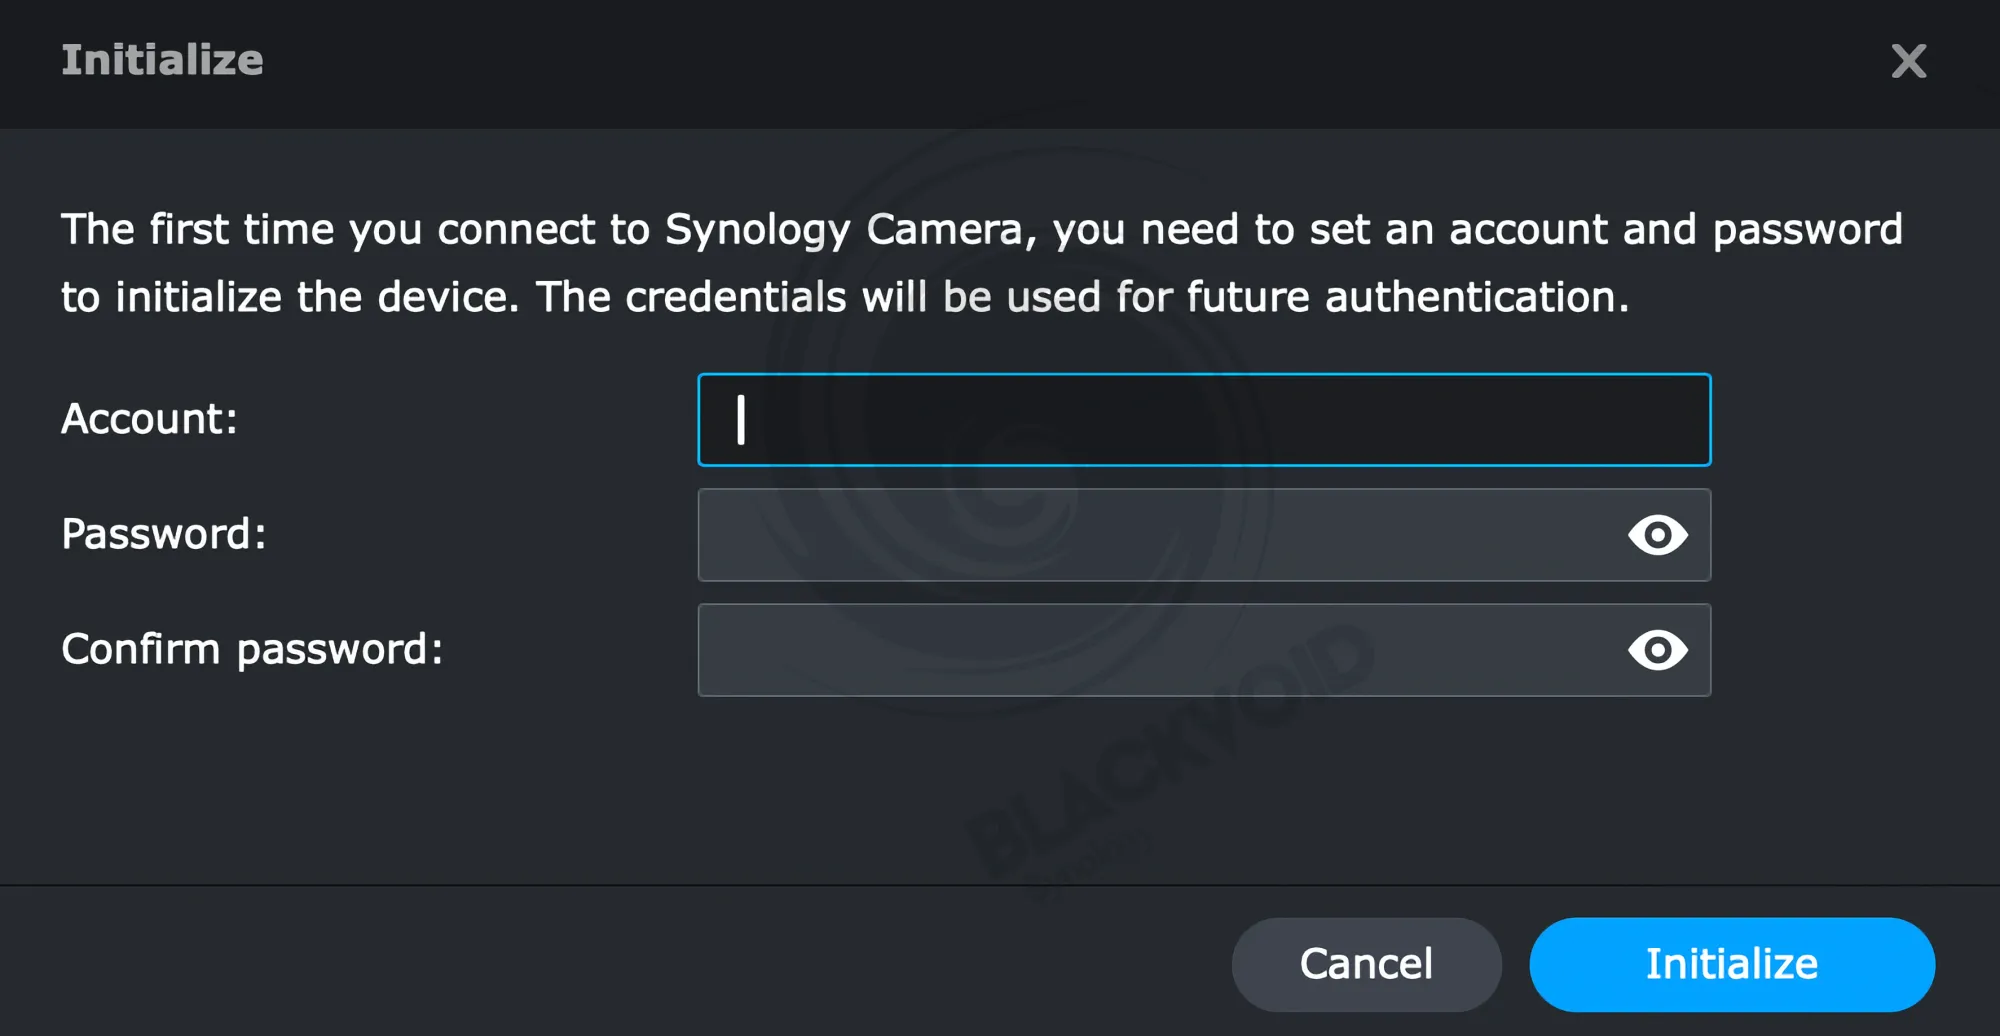Click "account and password" in the description
The height and width of the screenshot is (1036, 2000).
[x=1675, y=230]
